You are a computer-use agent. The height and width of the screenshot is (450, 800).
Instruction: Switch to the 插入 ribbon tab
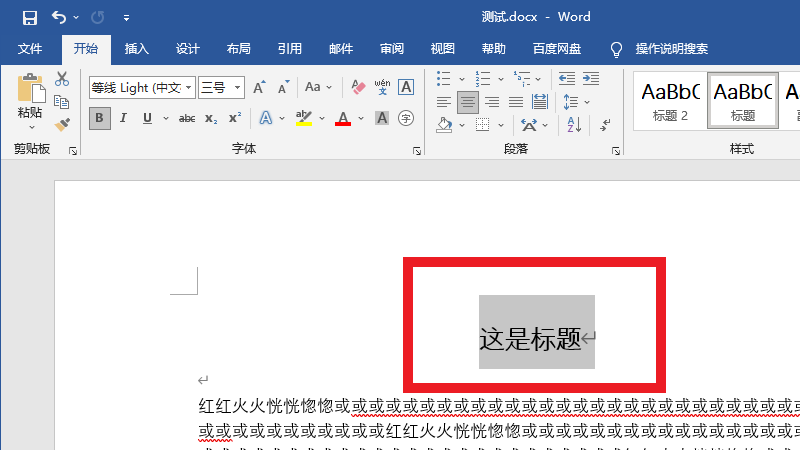136,49
